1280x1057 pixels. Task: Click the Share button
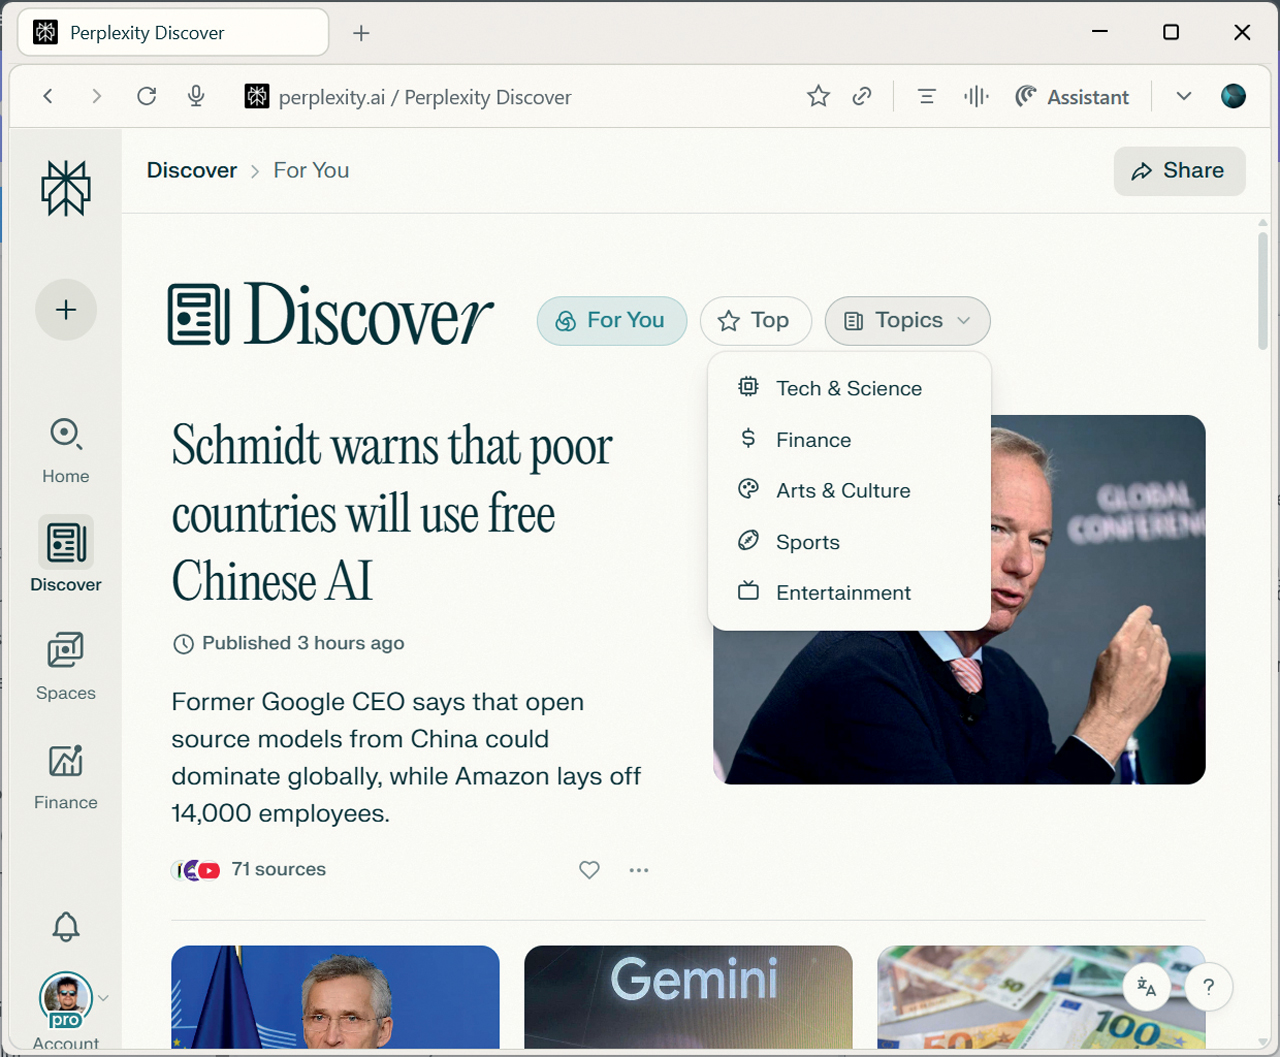coord(1179,171)
